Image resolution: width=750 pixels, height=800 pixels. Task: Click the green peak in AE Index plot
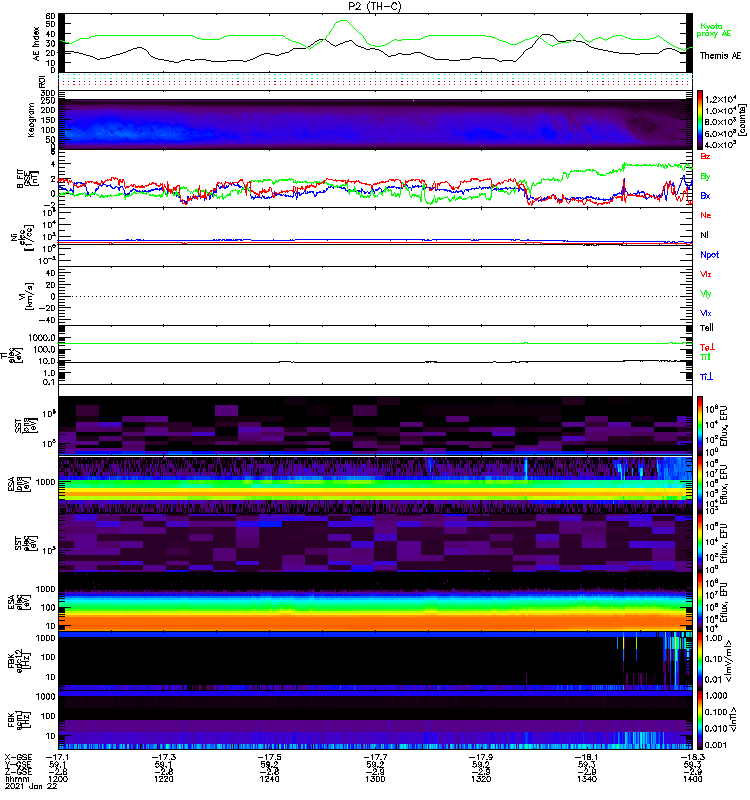(x=343, y=21)
